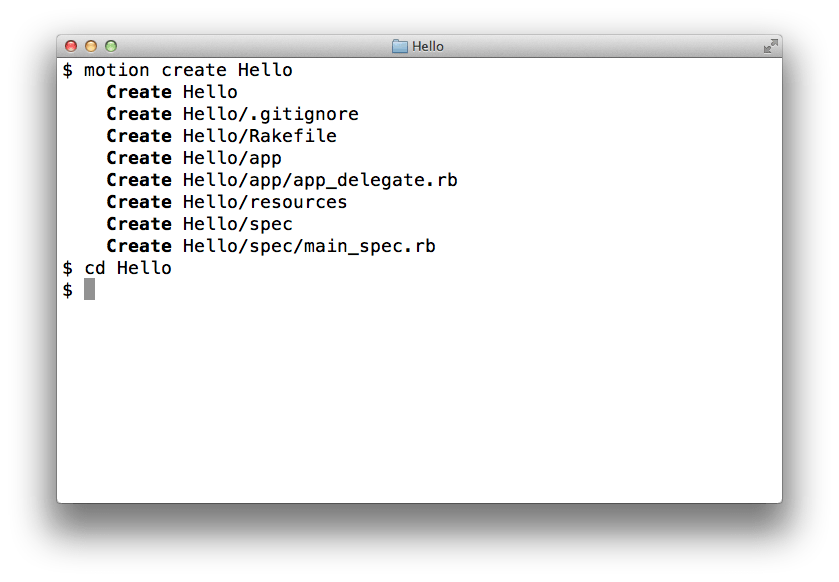Screen dimensions: 839x582
Task: Click the Hello/app/app_delegate.rb file path
Action: pos(320,179)
